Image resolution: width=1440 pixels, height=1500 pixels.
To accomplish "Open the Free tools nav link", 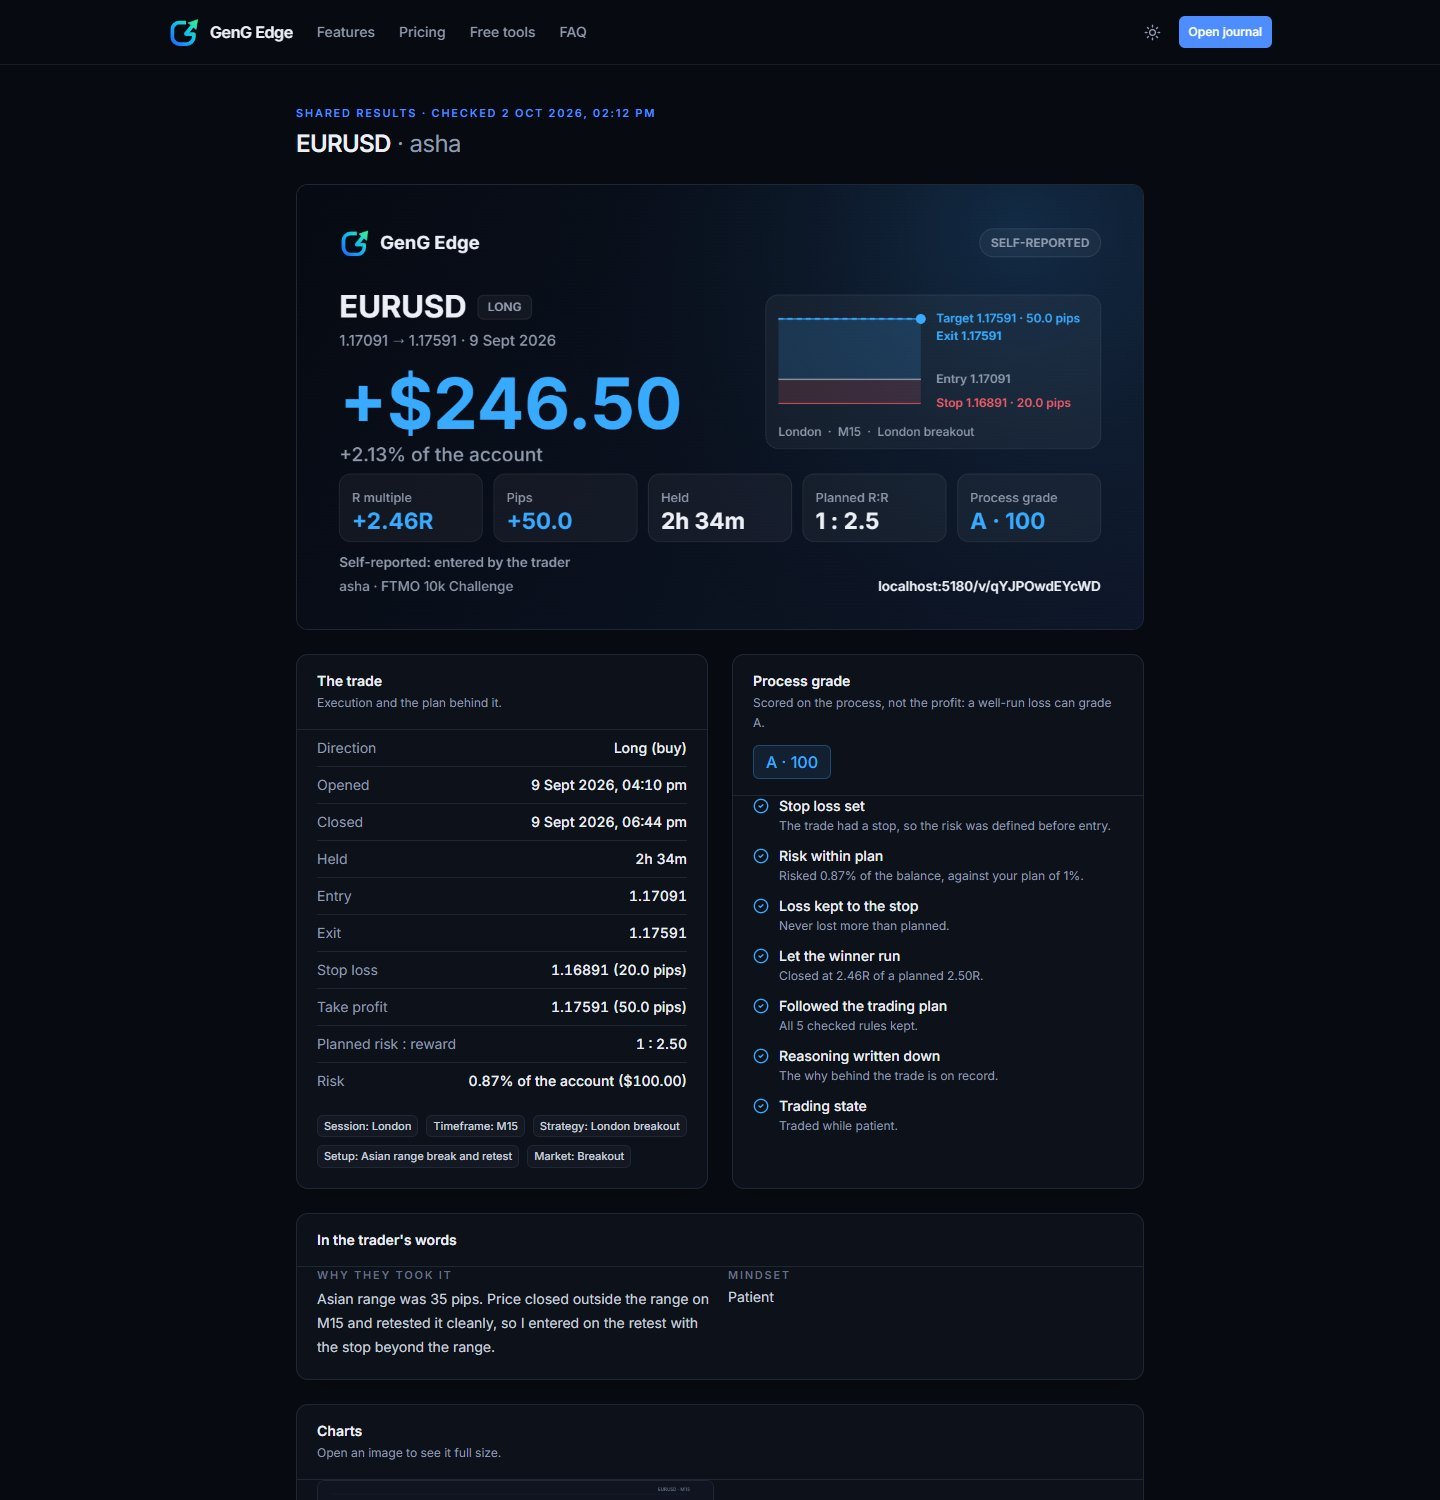I will 502,32.
